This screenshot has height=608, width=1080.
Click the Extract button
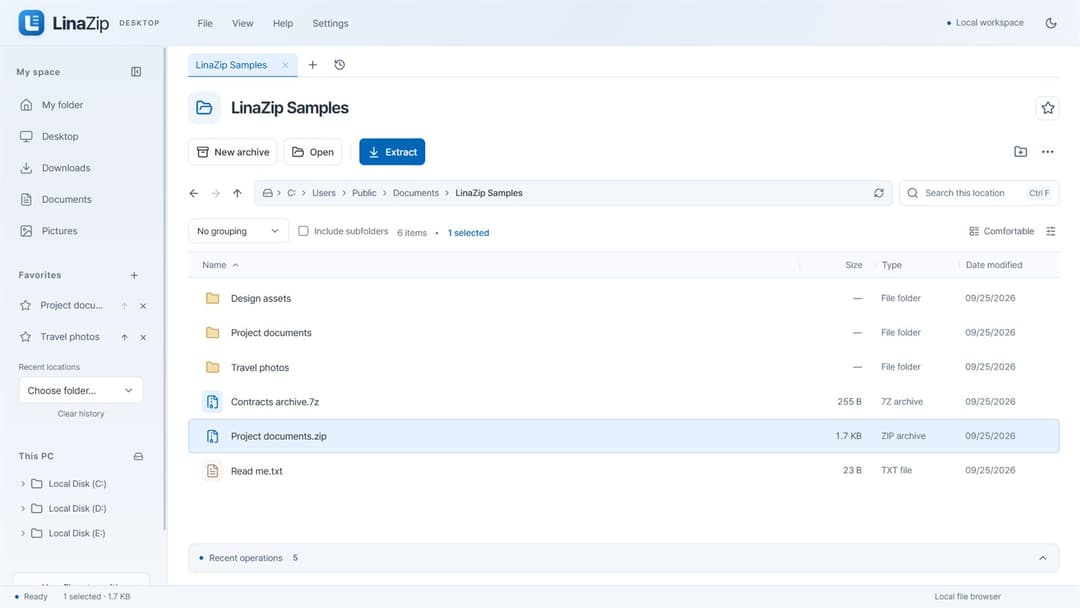pos(392,152)
